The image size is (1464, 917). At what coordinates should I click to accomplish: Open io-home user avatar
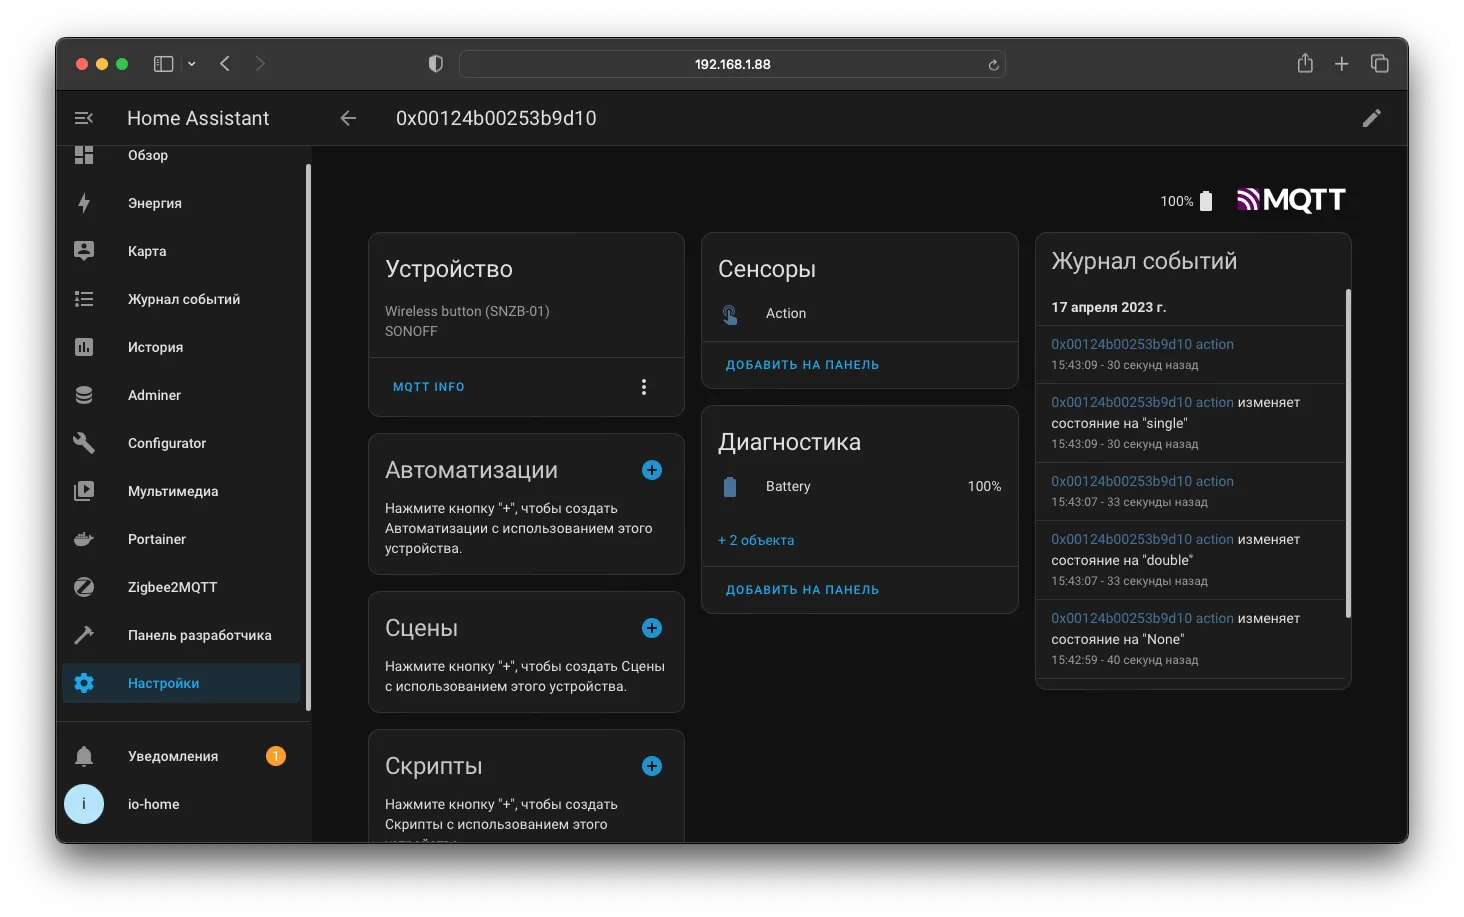[x=84, y=804]
